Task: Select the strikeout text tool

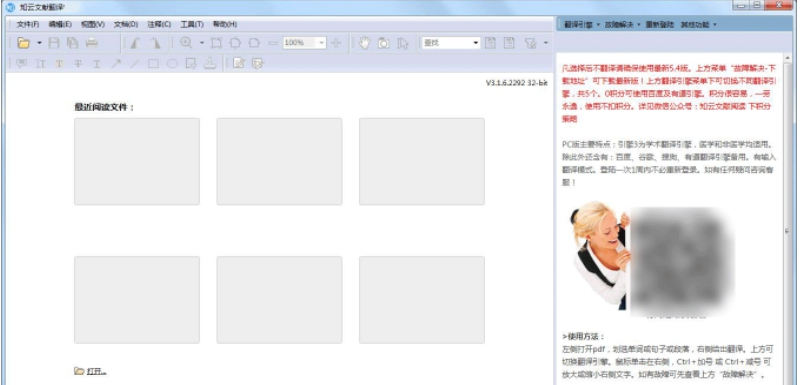Action: point(78,63)
